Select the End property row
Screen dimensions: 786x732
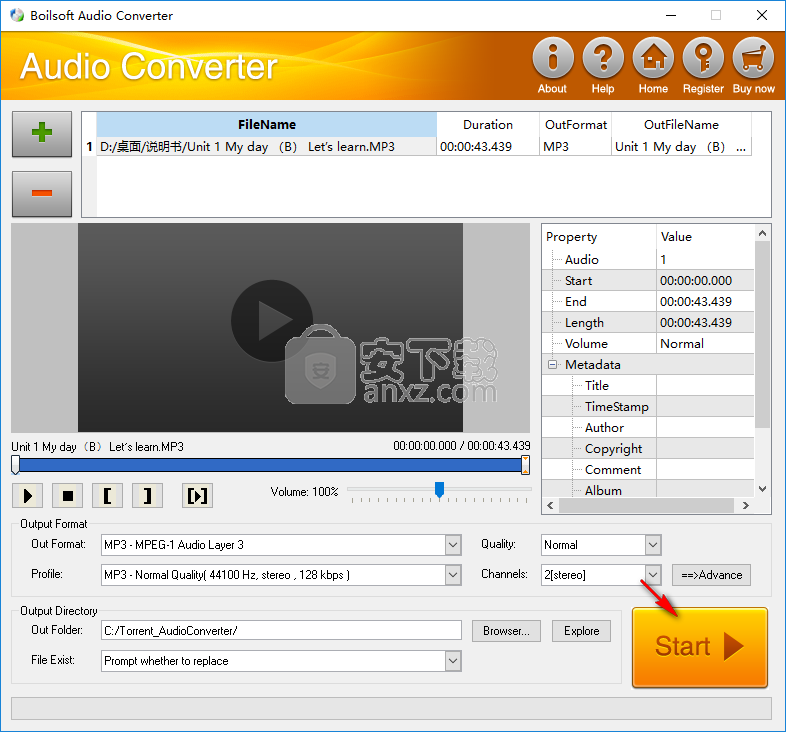pos(648,302)
